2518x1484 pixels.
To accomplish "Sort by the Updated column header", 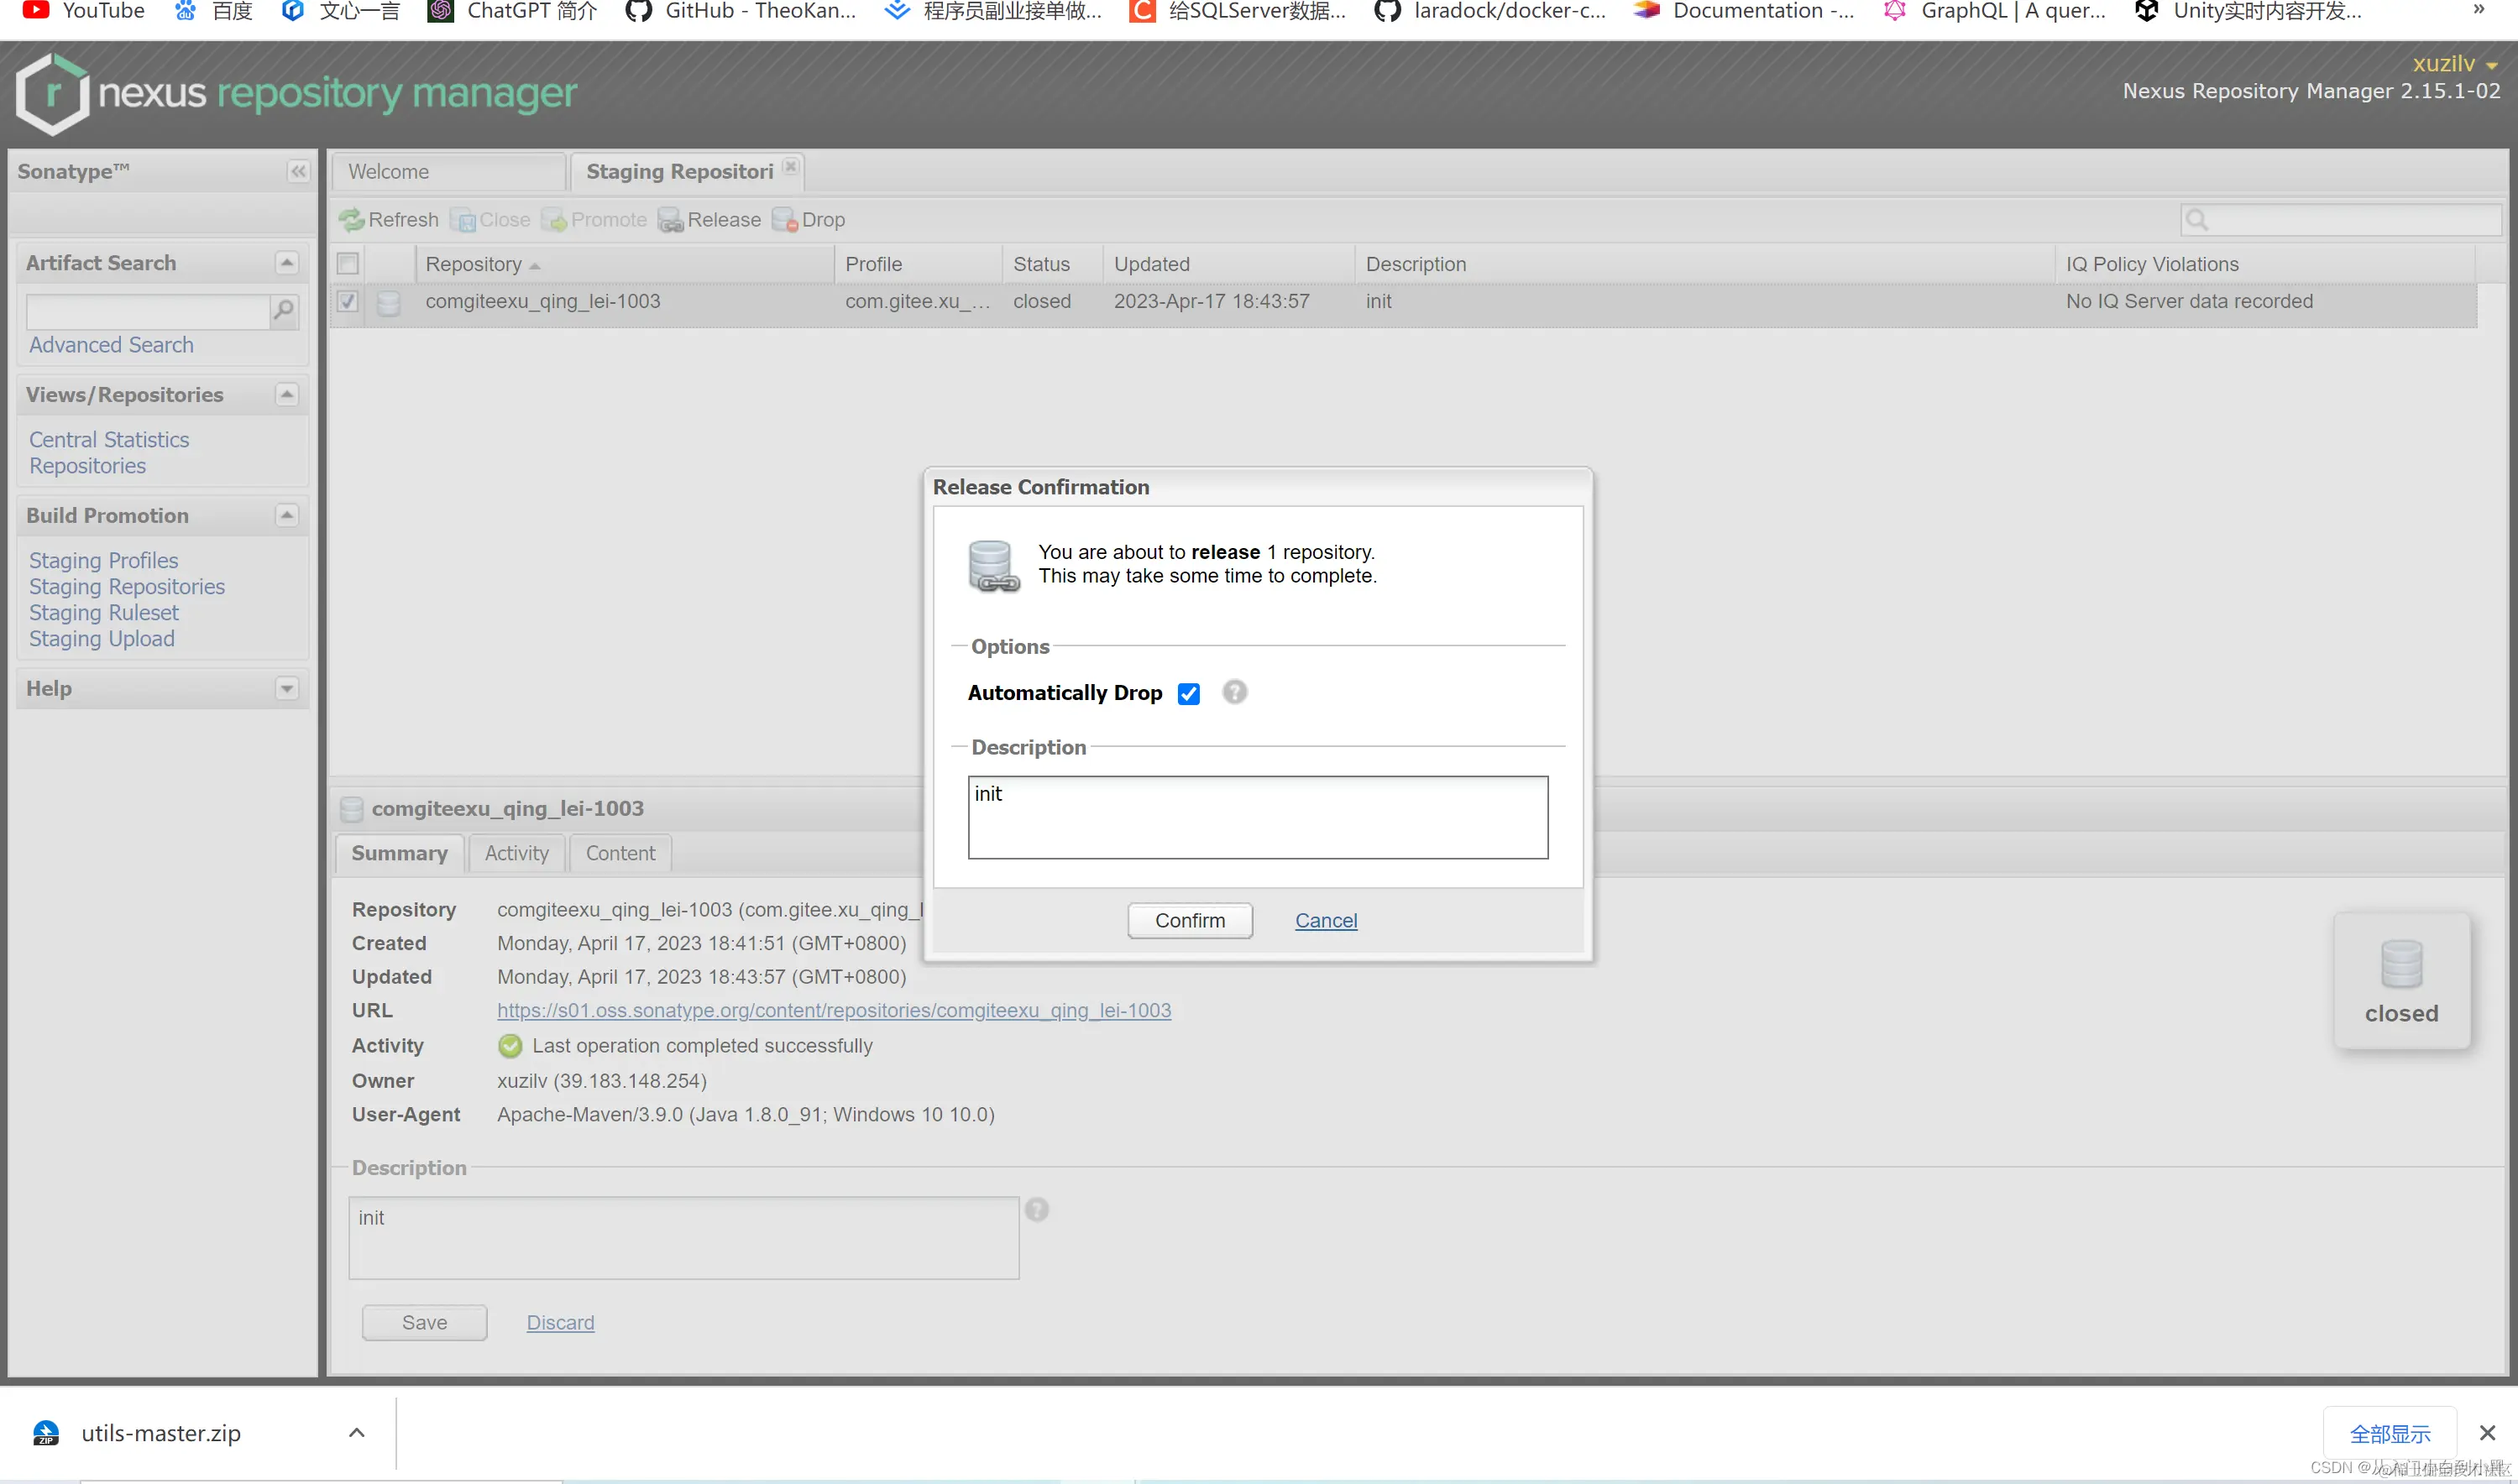I will pyautogui.click(x=1229, y=264).
